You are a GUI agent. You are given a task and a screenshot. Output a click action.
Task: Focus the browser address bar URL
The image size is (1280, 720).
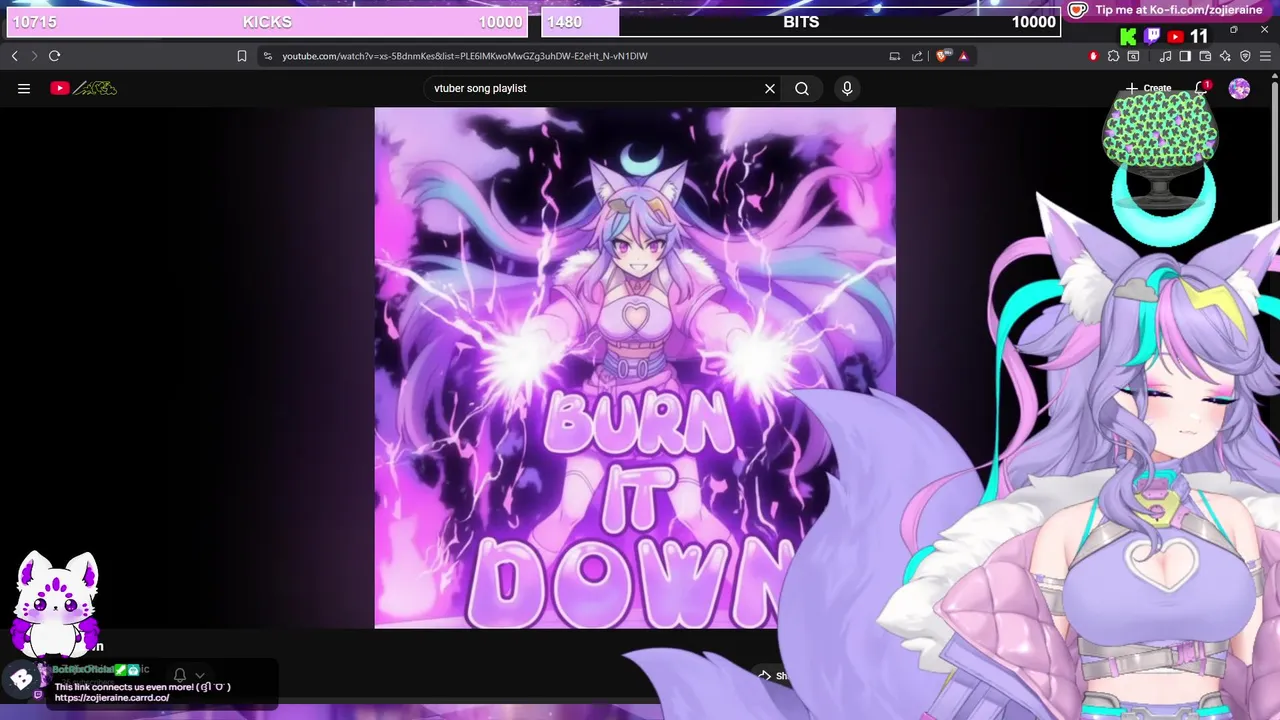465,56
